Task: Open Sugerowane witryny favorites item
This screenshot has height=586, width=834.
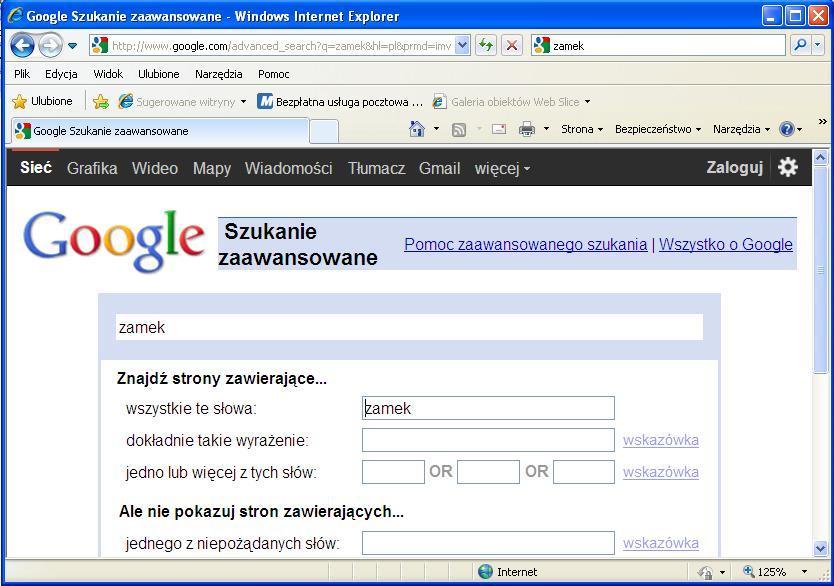Action: tap(182, 101)
